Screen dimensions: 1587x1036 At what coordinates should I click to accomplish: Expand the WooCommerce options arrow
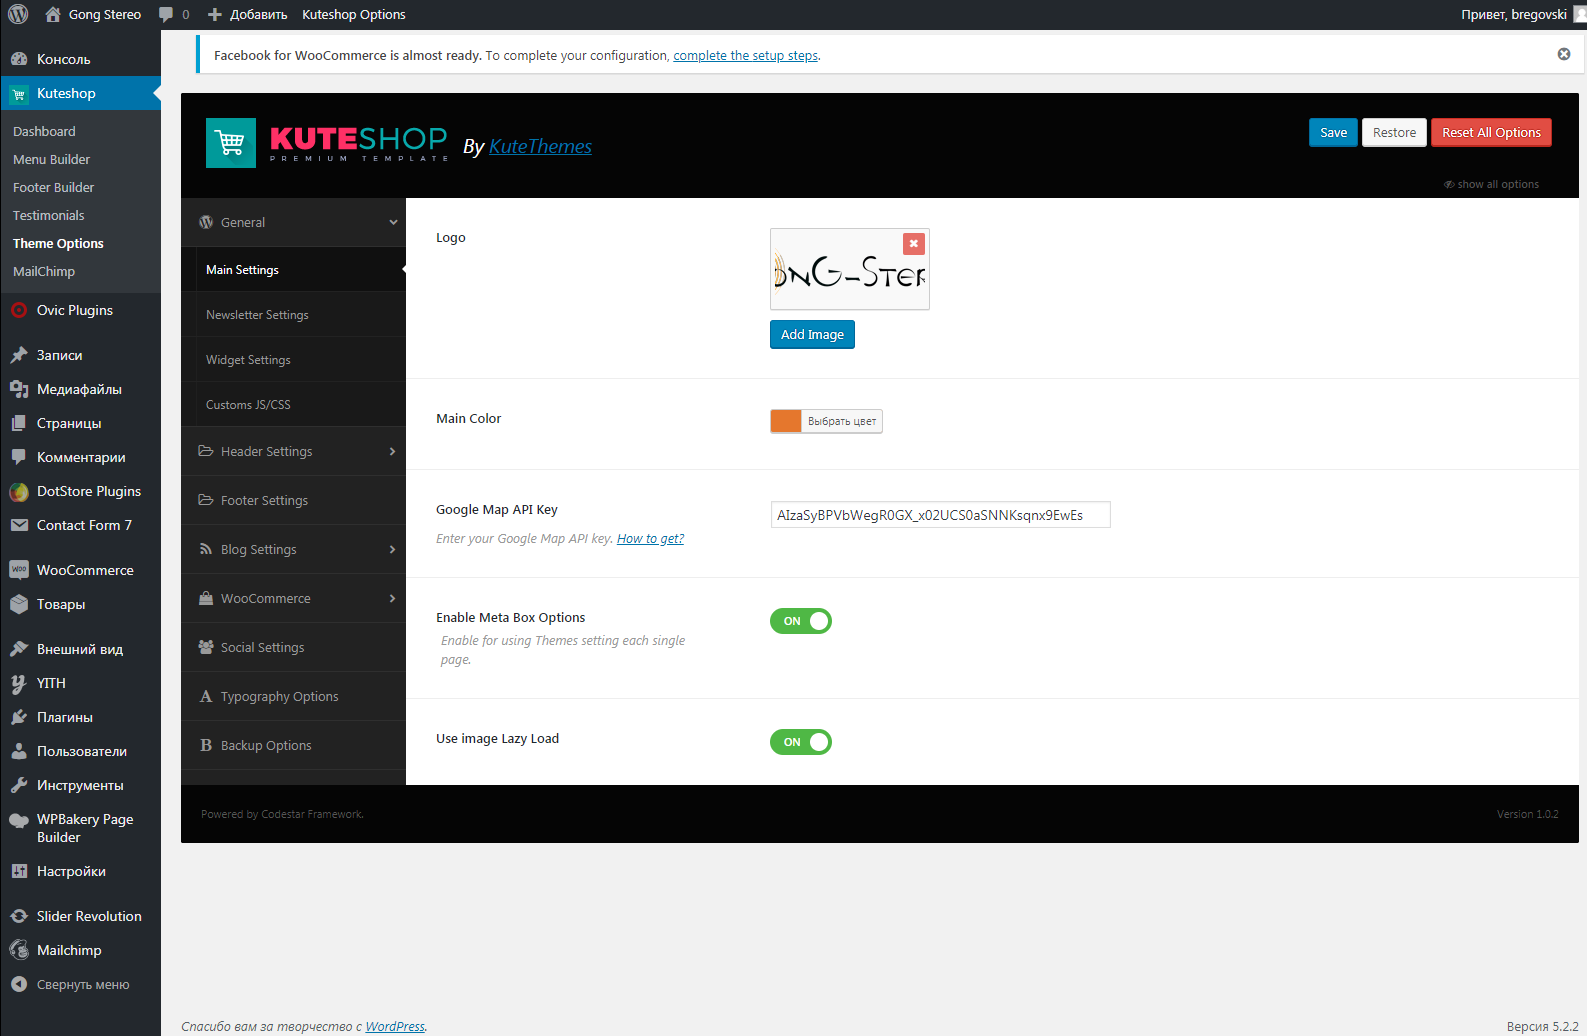click(392, 598)
